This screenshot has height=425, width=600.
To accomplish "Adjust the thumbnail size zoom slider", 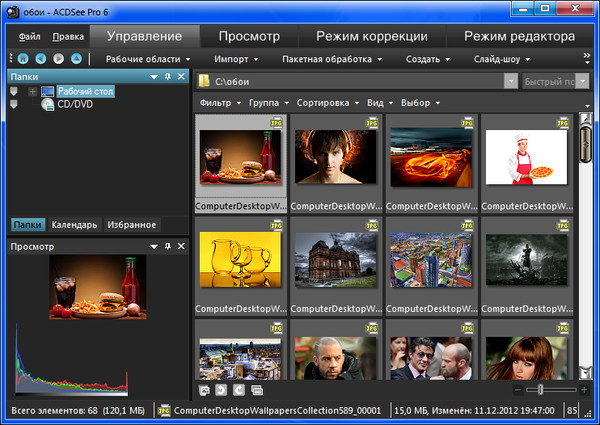I will pos(541,389).
